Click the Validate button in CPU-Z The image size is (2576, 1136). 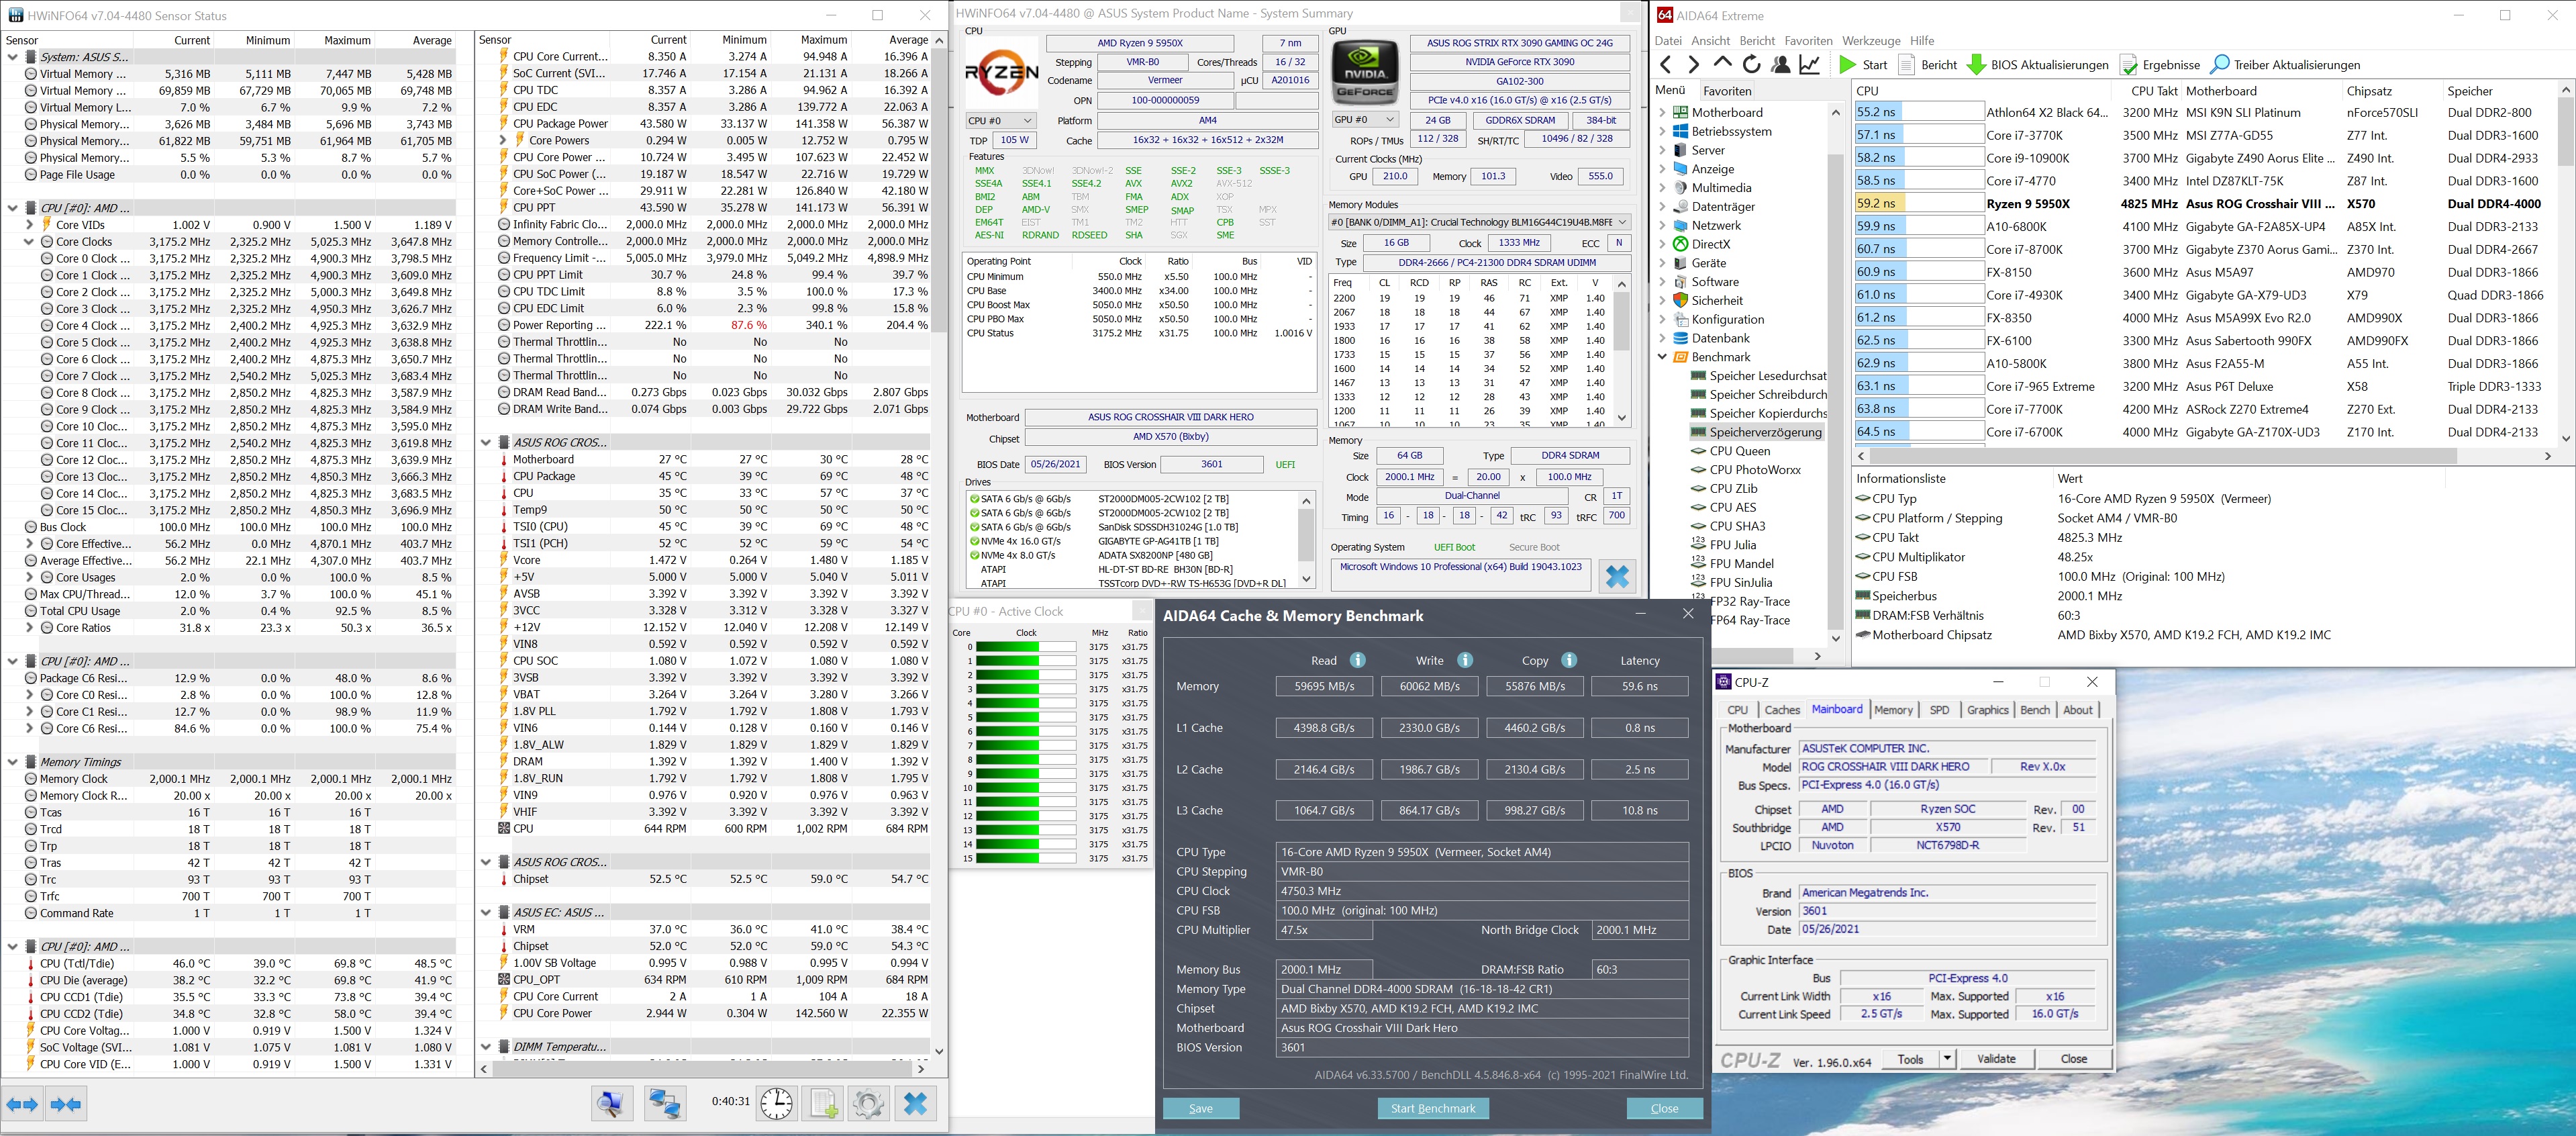[1996, 1059]
